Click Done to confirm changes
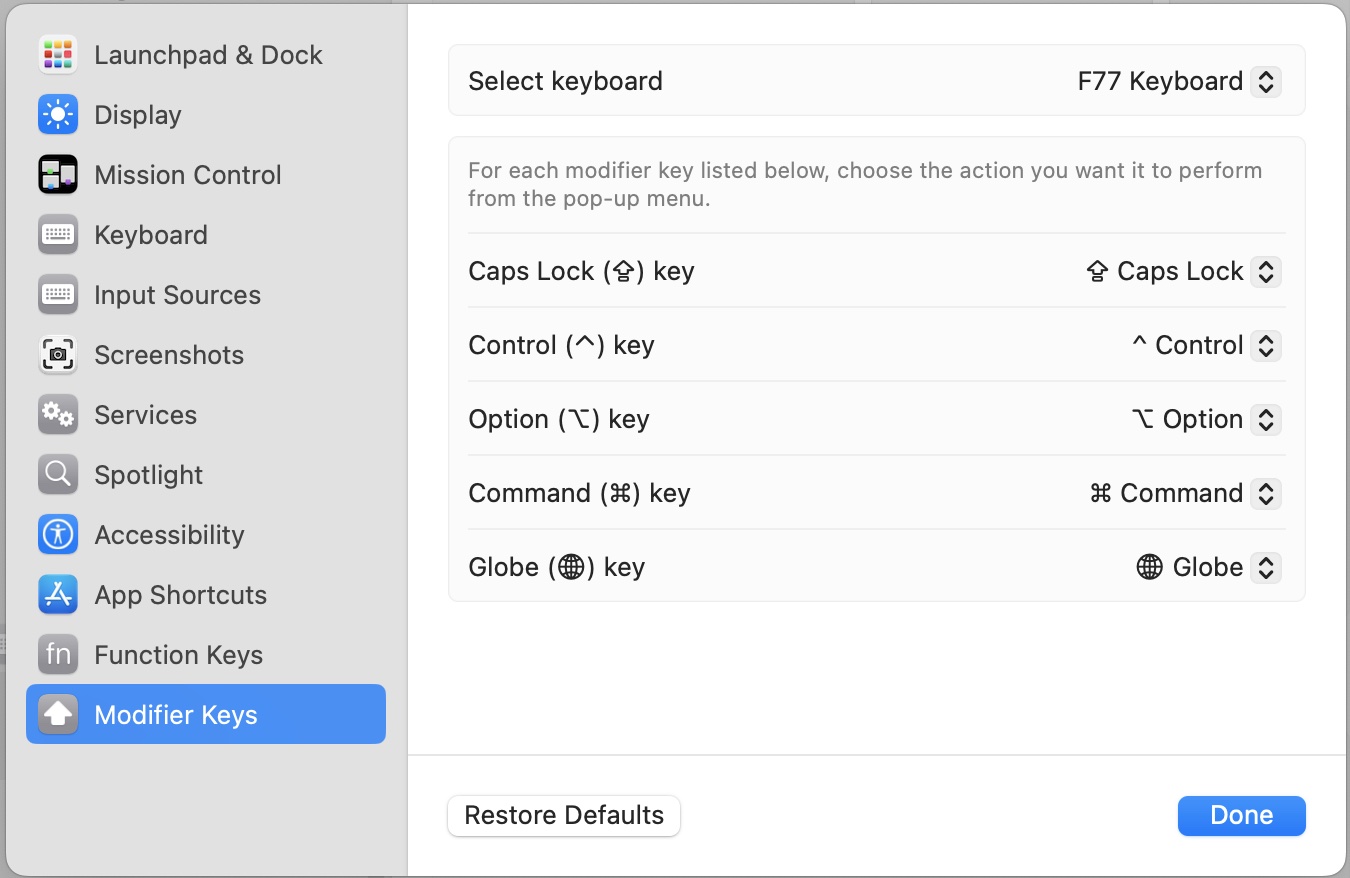Screen dimensions: 1350x878 pyautogui.click(x=1241, y=815)
